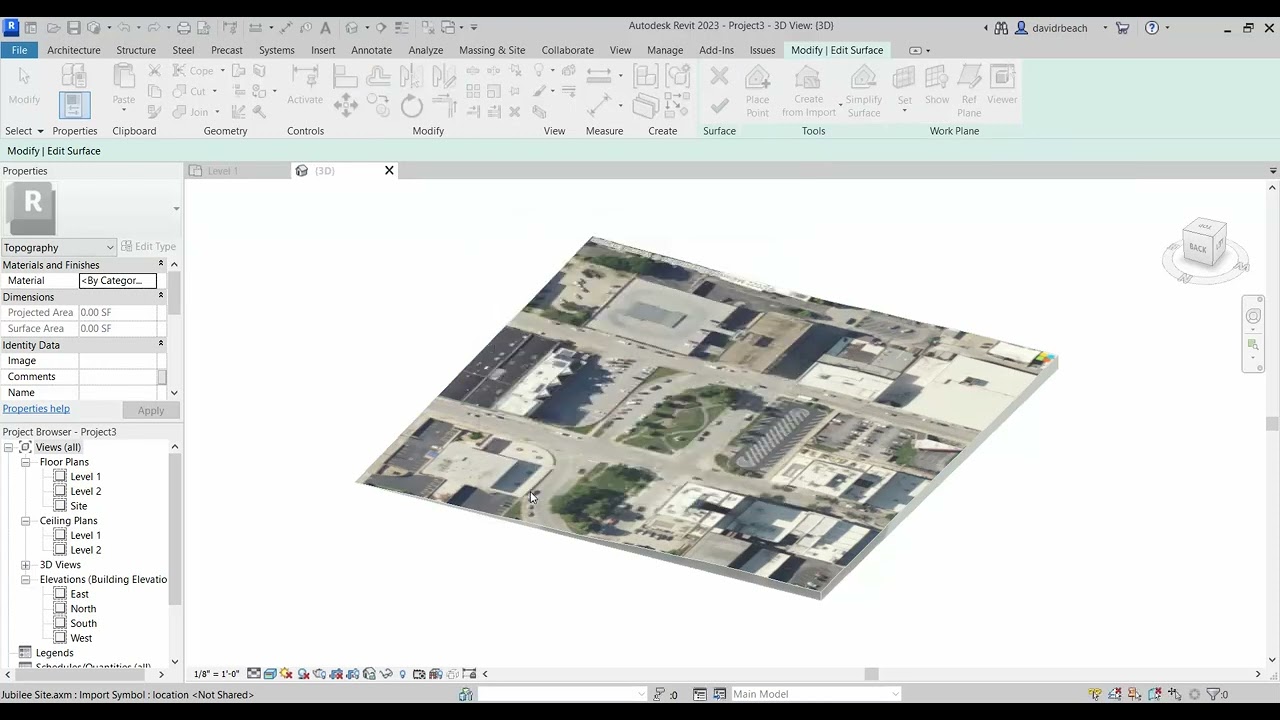Select the Move tool in Modify panel
The image size is (1280, 720).
tap(346, 105)
